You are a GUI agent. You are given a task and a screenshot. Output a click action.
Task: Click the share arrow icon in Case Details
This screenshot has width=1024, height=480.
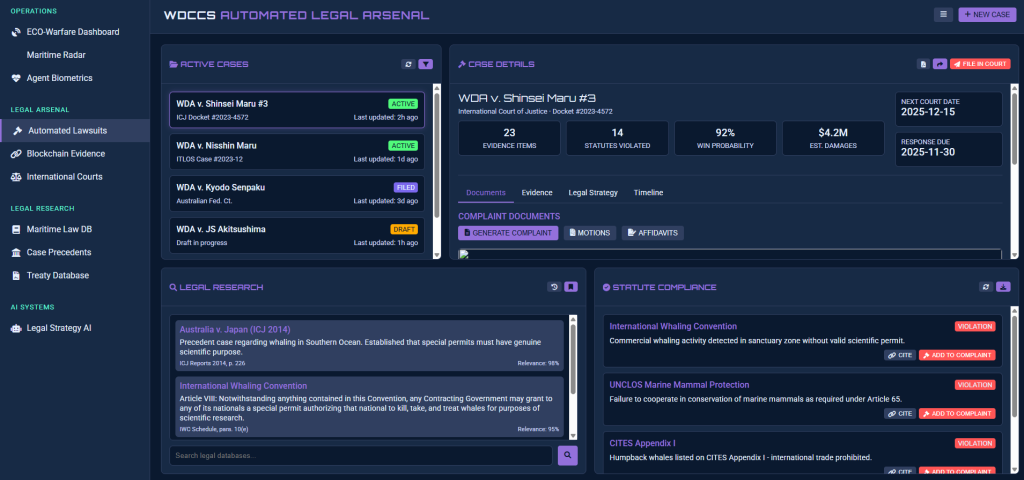[940, 64]
